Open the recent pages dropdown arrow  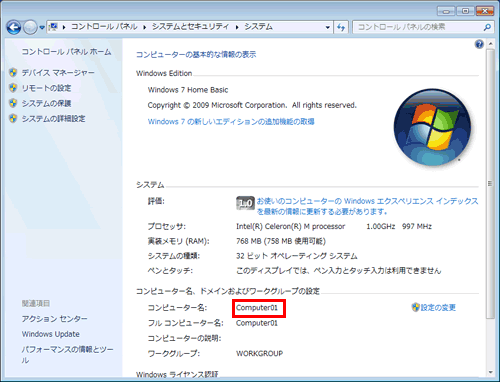pyautogui.click(x=42, y=28)
